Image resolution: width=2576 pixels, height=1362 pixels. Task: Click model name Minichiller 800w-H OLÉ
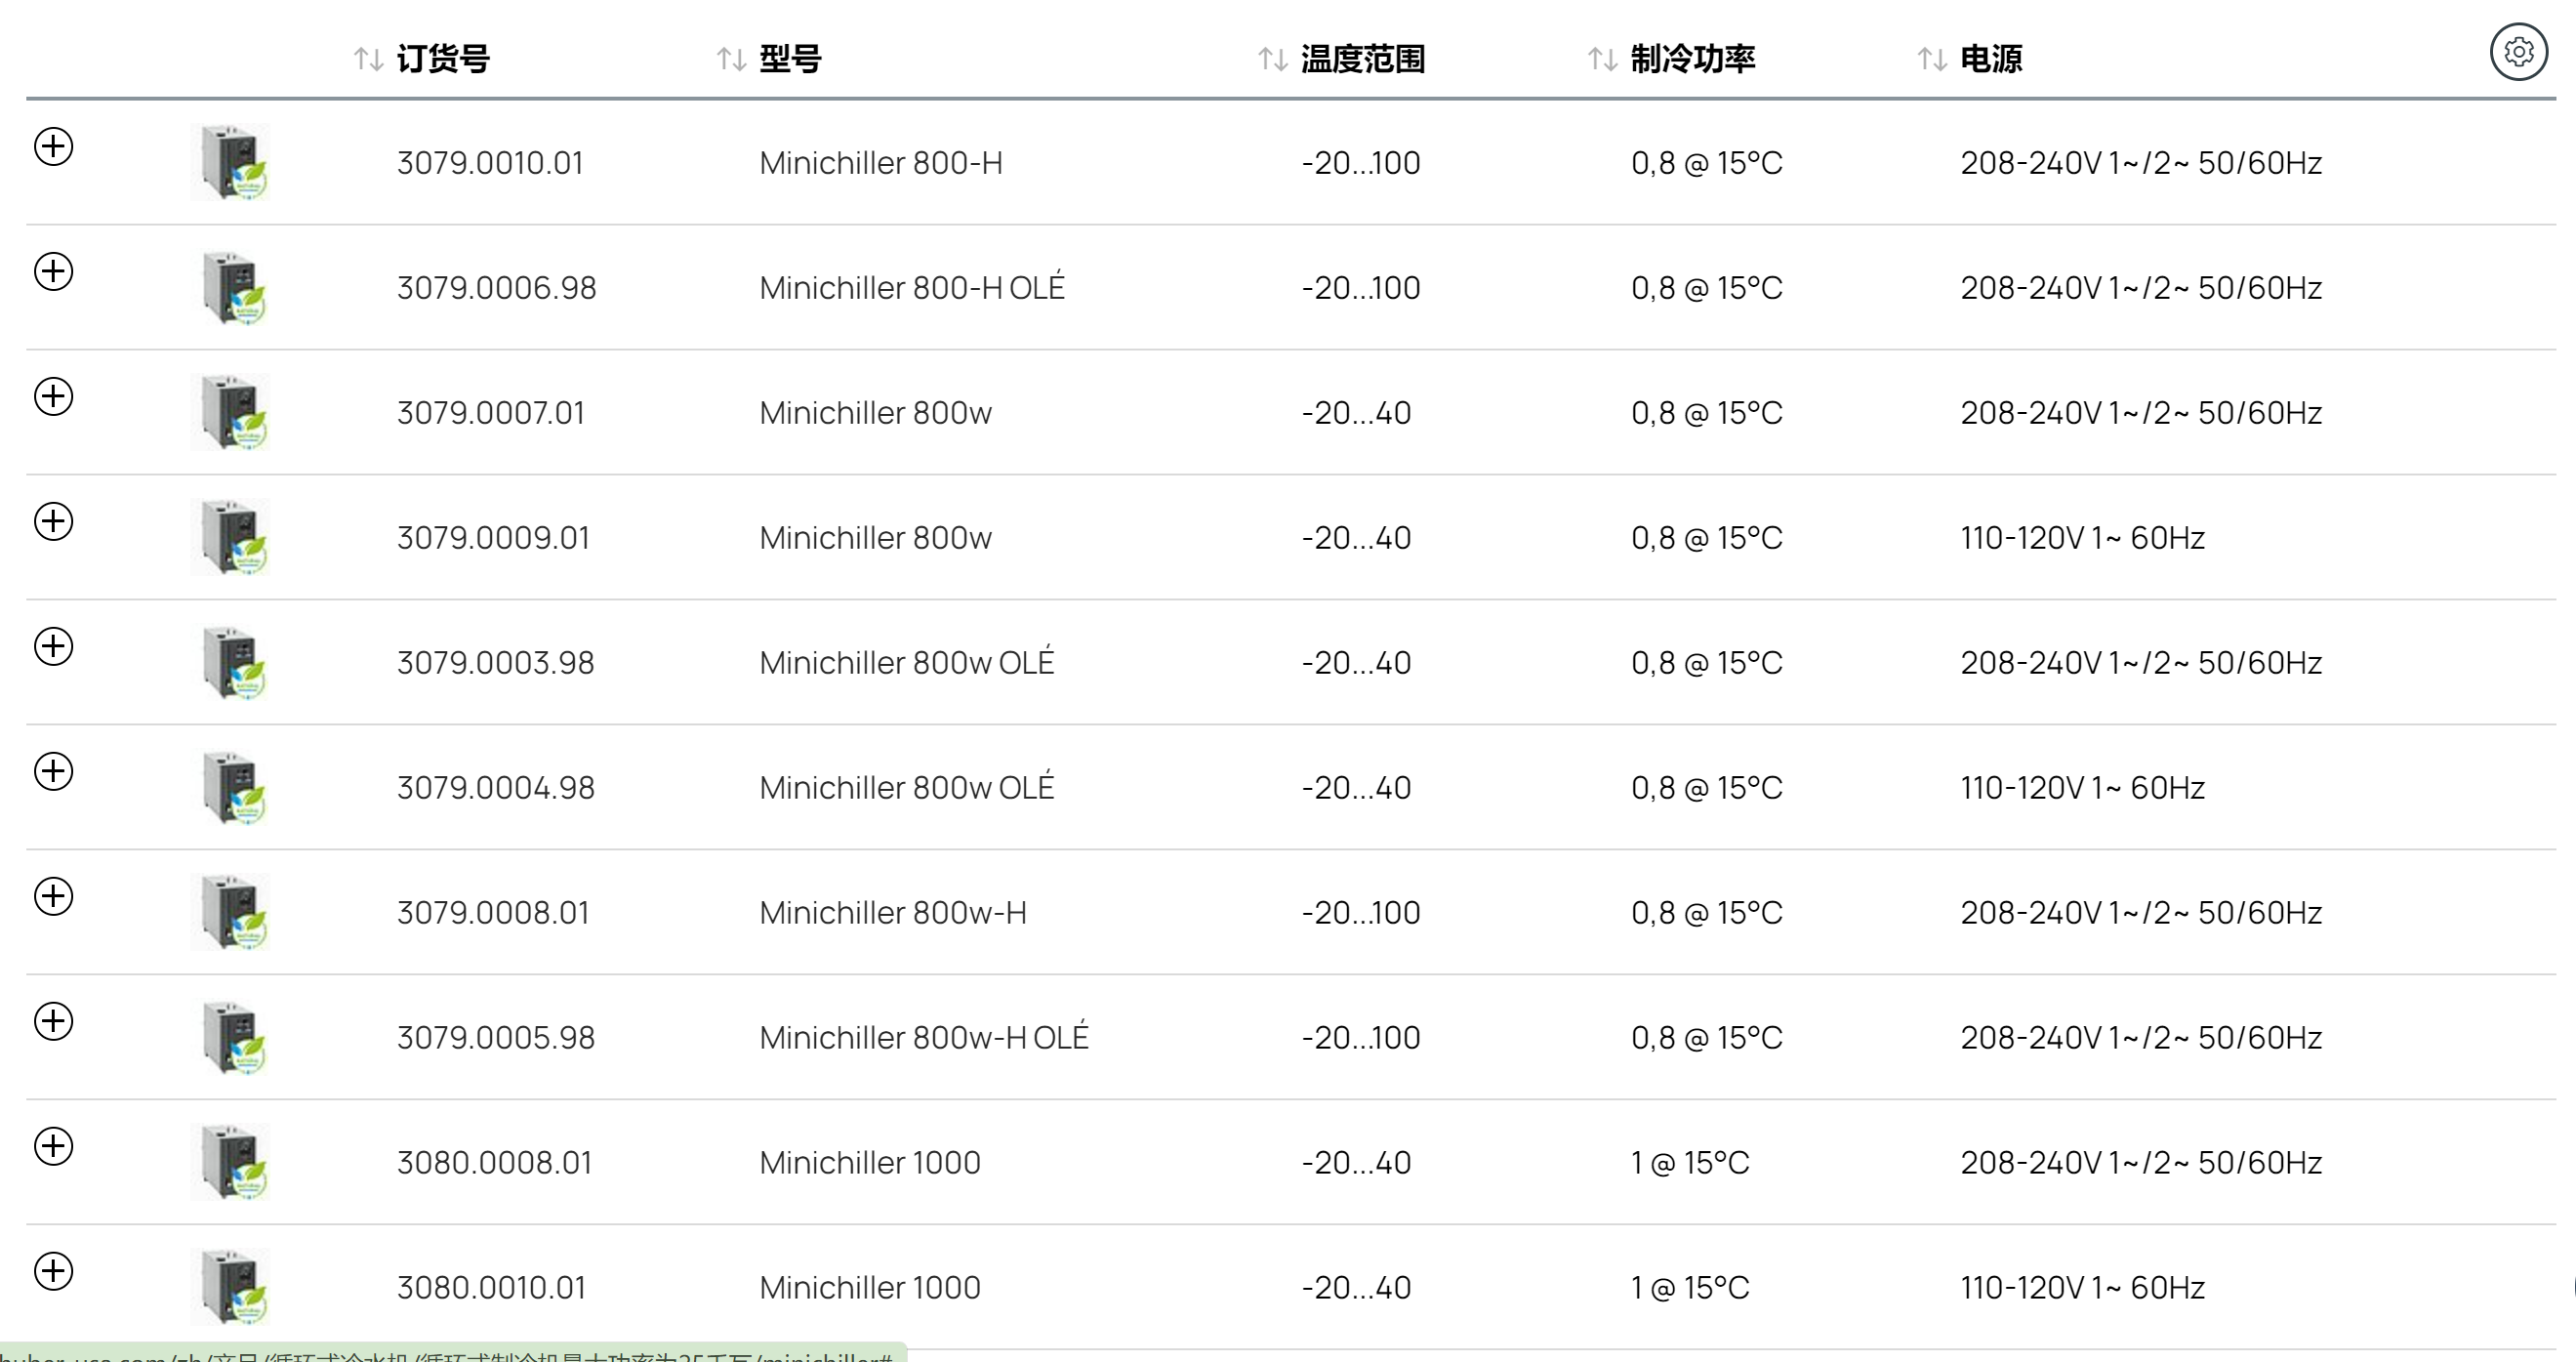coord(924,1036)
